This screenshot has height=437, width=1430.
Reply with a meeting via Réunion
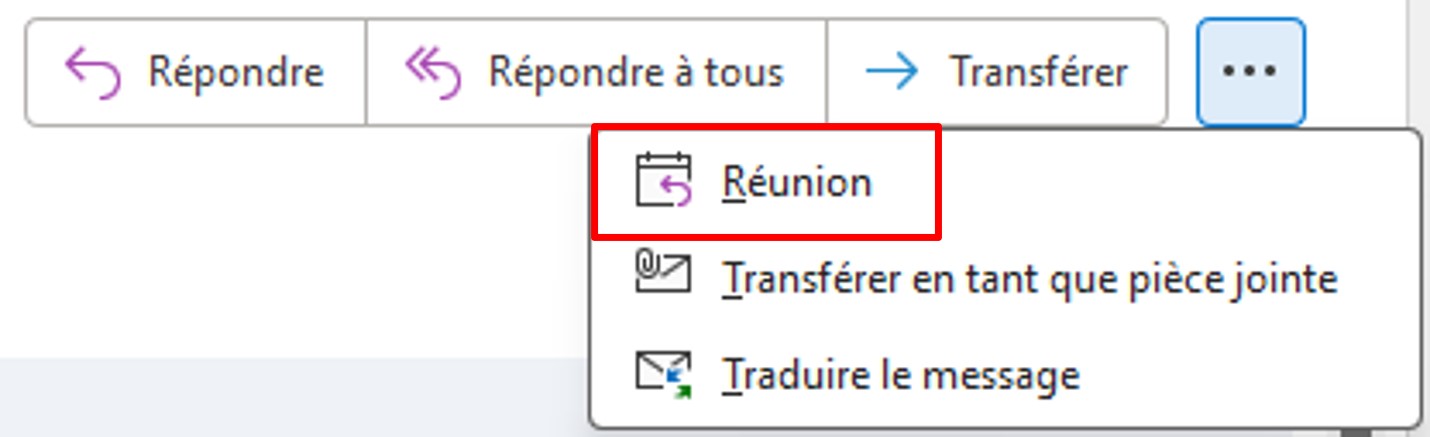(796, 182)
